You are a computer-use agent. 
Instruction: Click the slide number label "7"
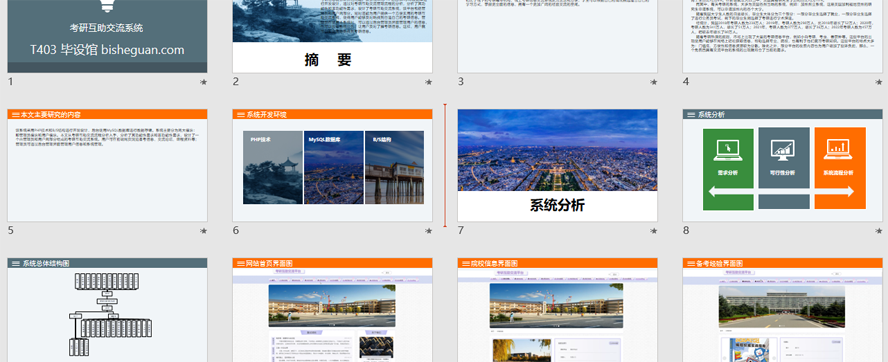coord(461,230)
